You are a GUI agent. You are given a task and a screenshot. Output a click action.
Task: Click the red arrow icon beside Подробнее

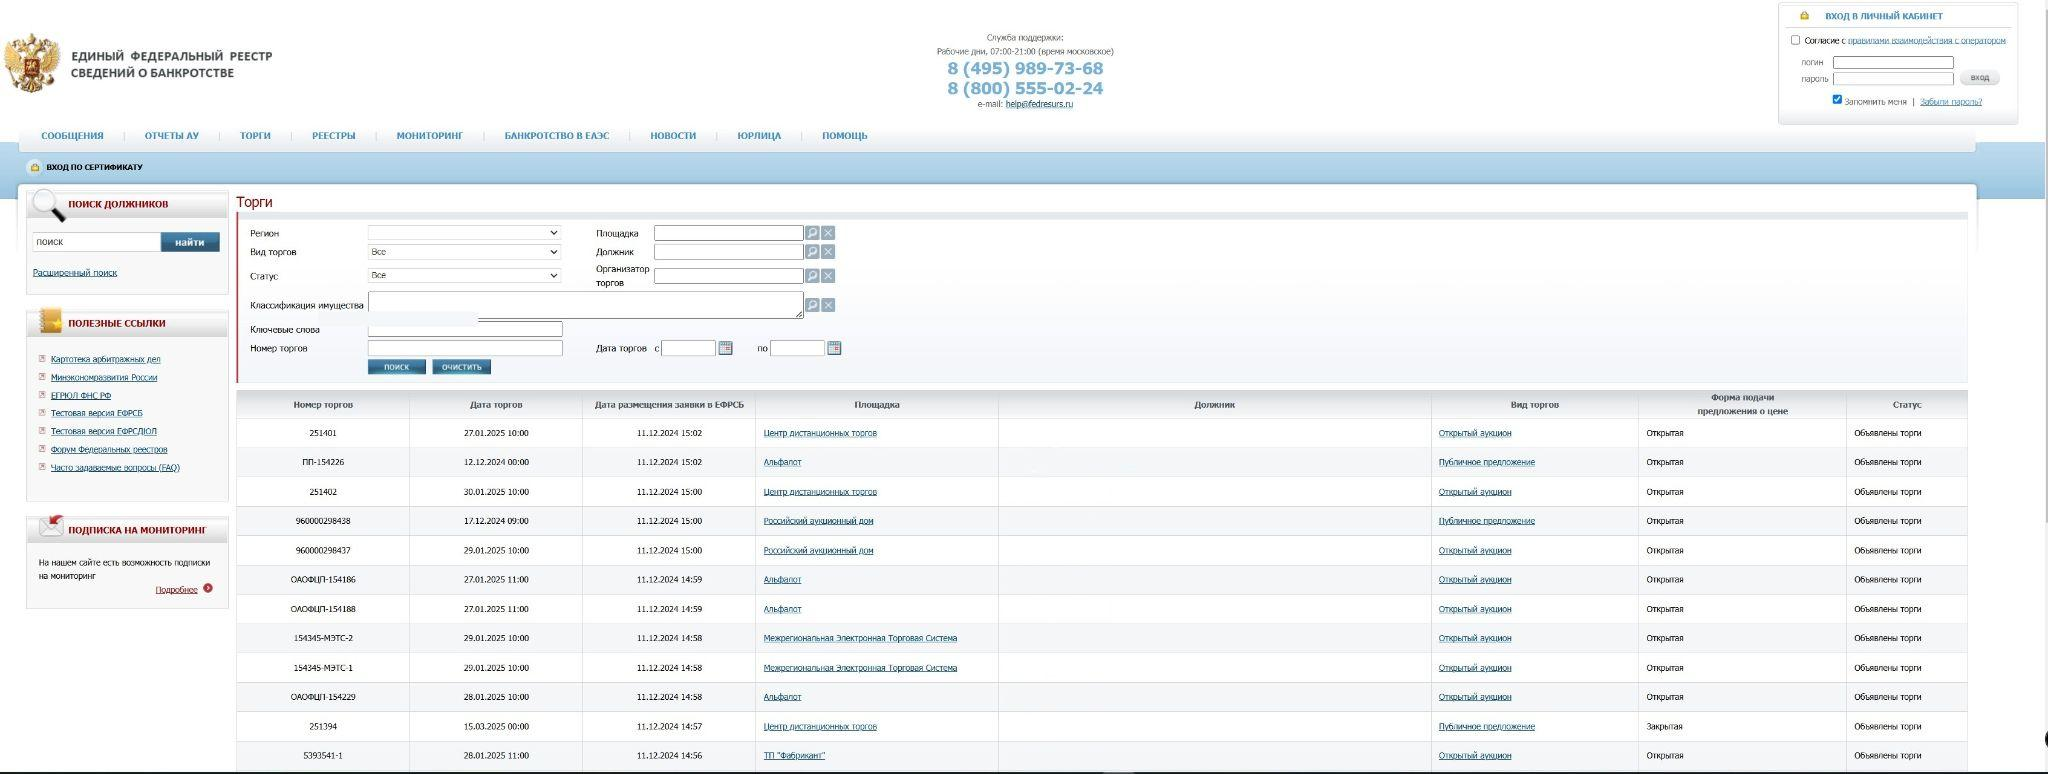pos(208,588)
